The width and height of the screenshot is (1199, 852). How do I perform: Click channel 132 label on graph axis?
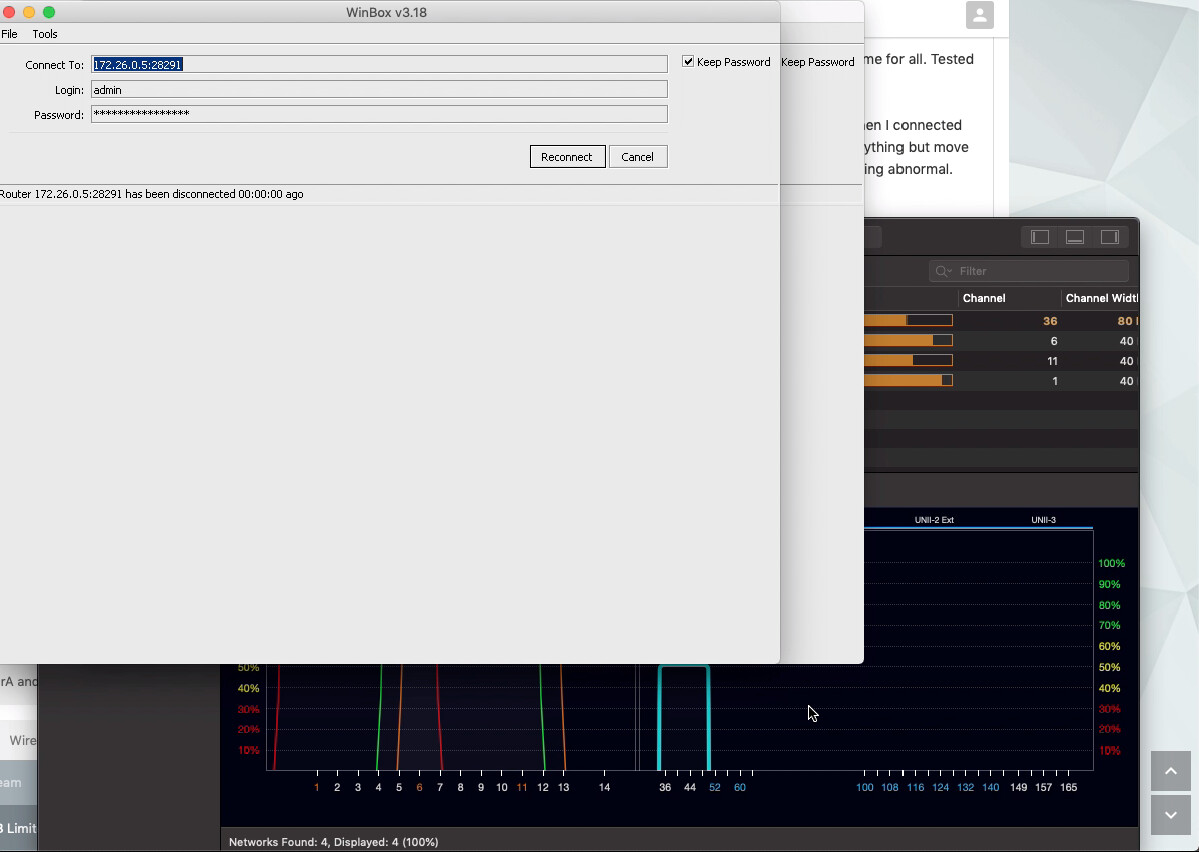tap(965, 787)
